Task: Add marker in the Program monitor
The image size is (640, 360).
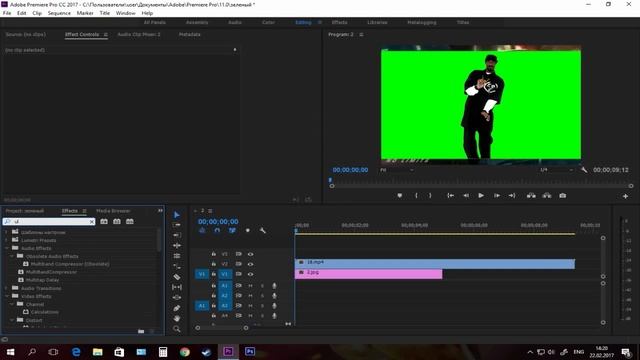Action: (x=400, y=196)
